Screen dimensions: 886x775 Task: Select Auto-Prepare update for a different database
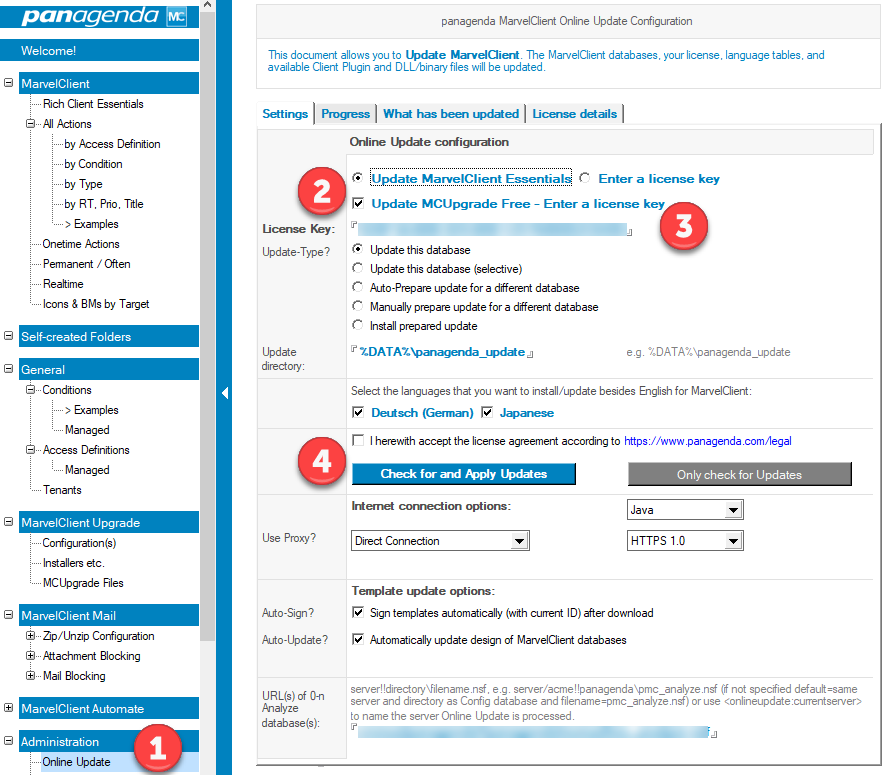(357, 288)
